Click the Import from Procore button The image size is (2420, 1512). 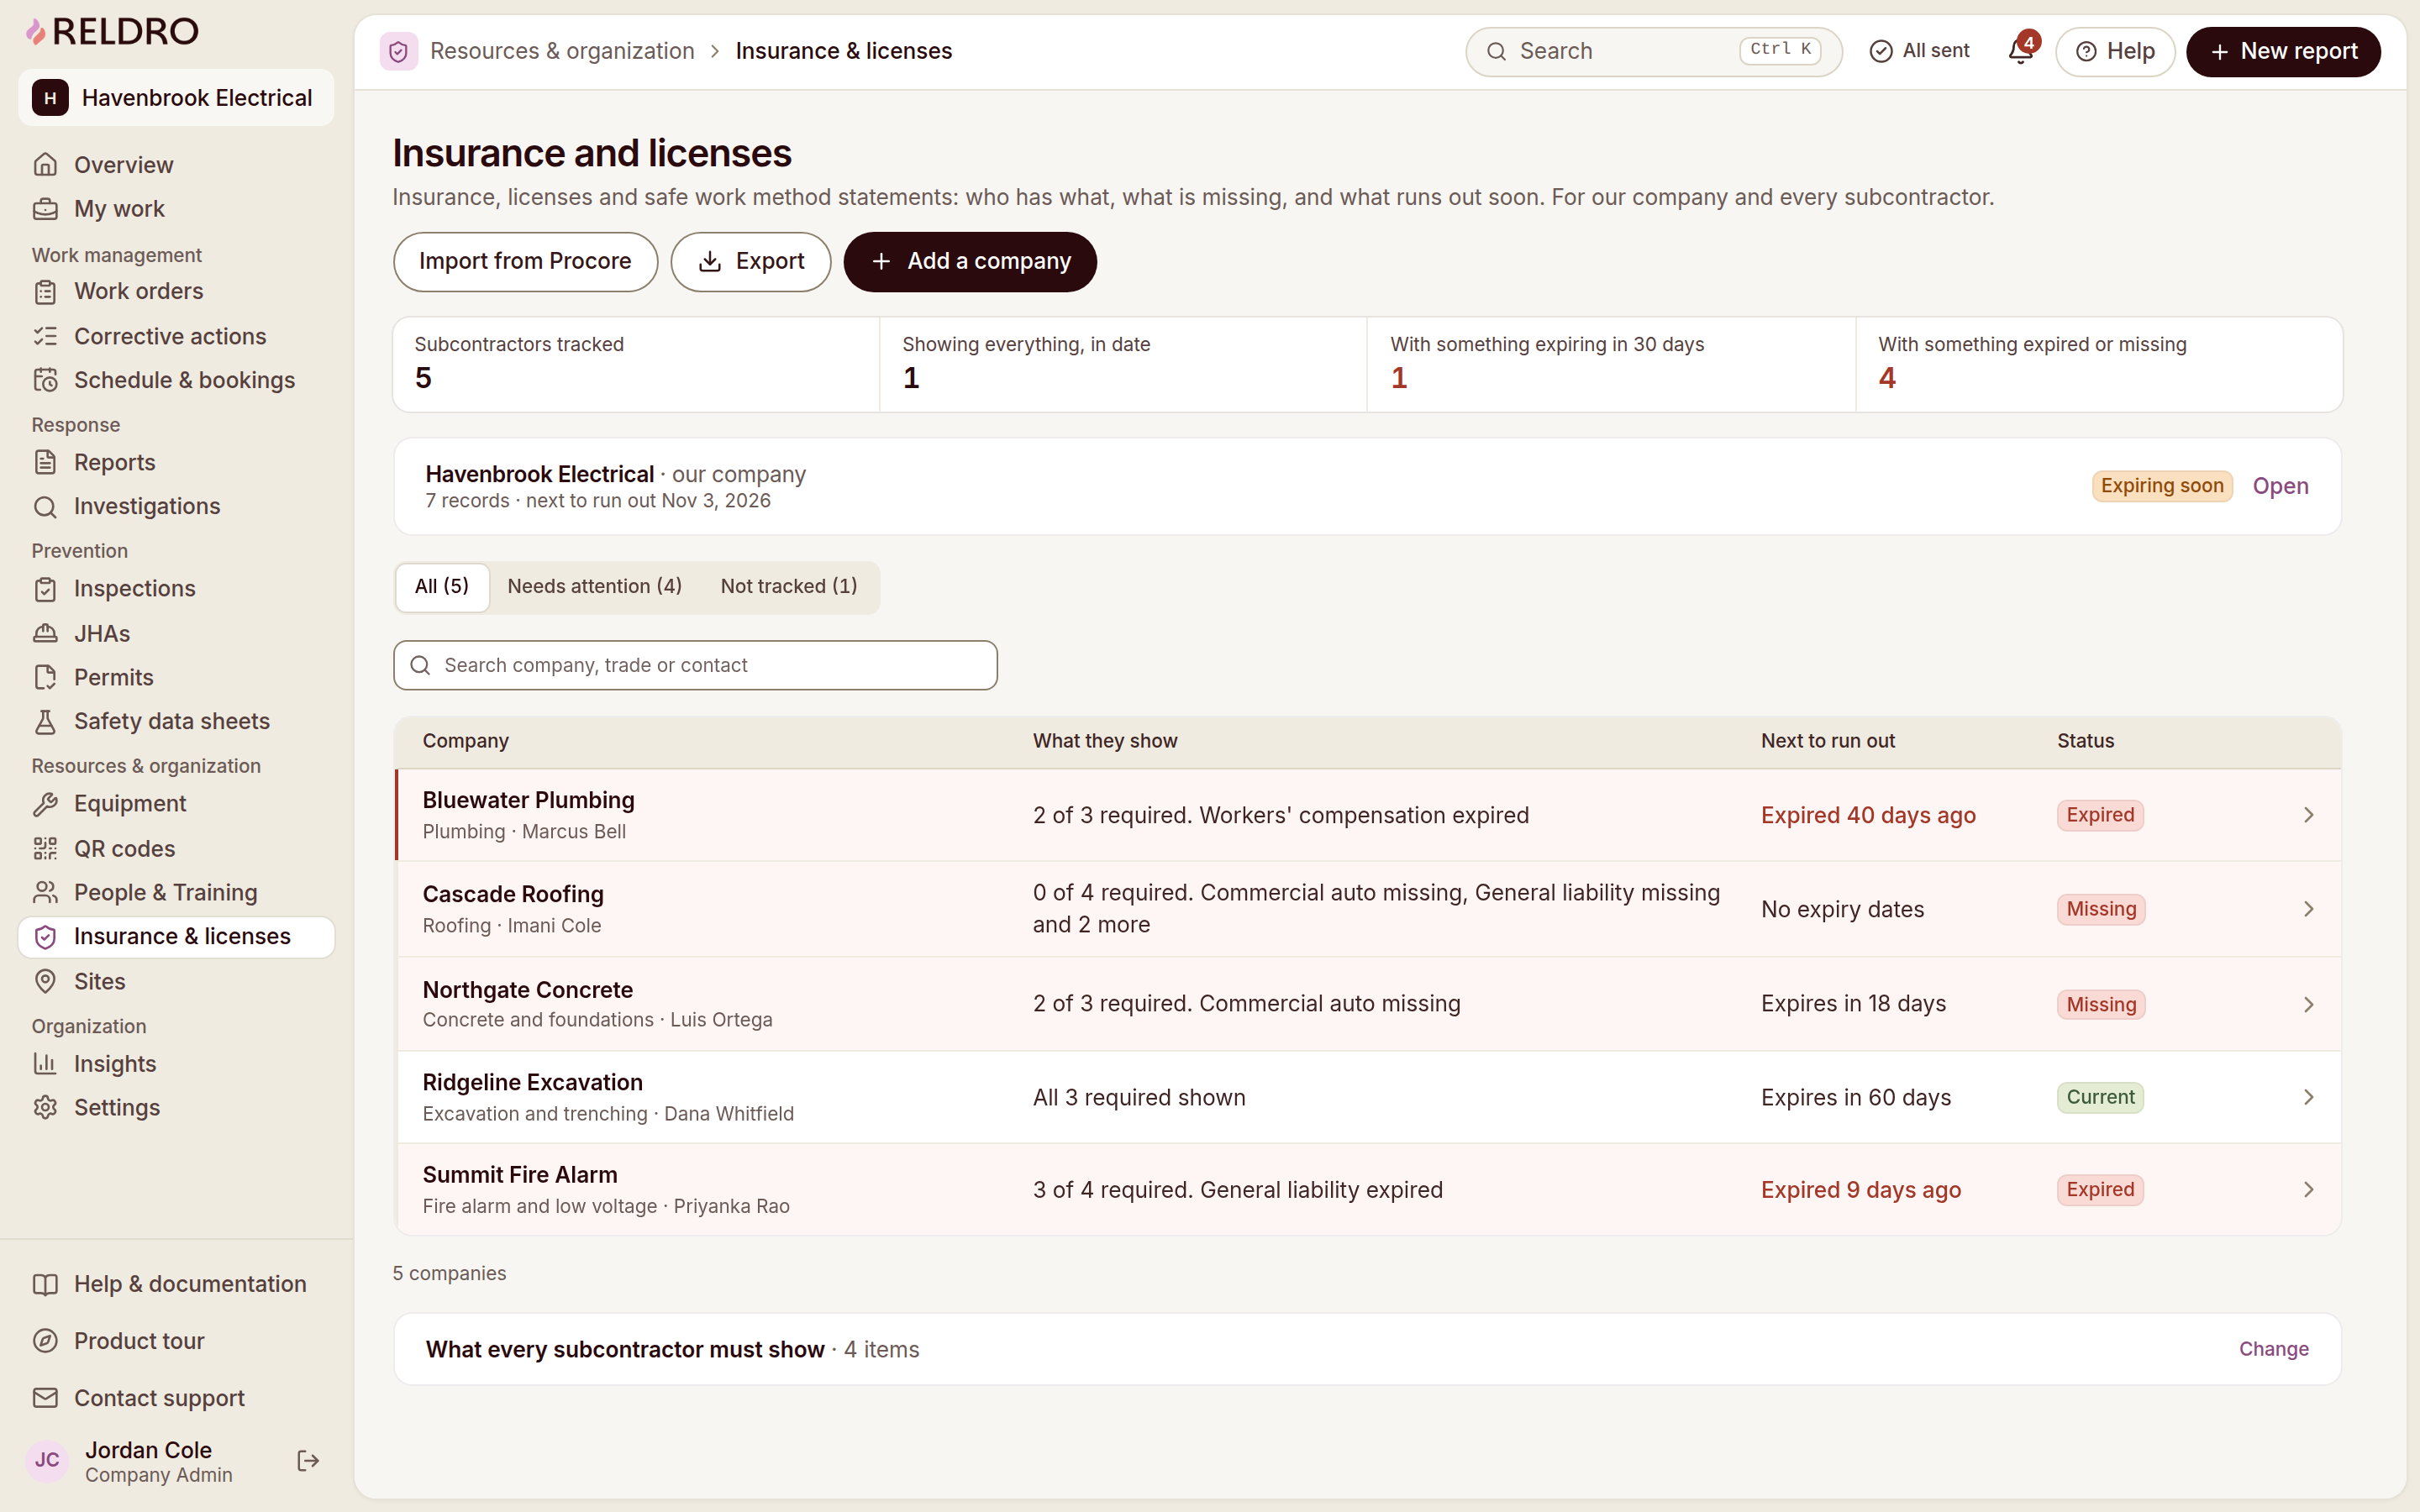(525, 262)
